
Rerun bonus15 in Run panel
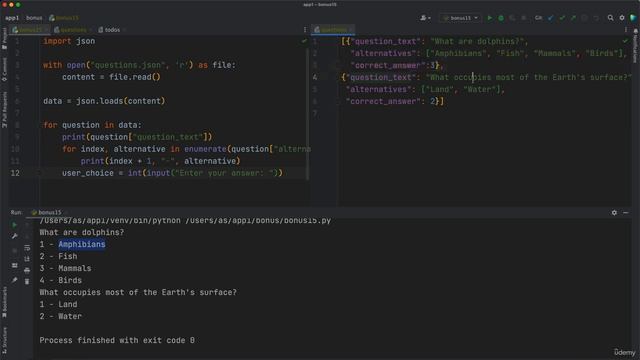click(x=15, y=225)
